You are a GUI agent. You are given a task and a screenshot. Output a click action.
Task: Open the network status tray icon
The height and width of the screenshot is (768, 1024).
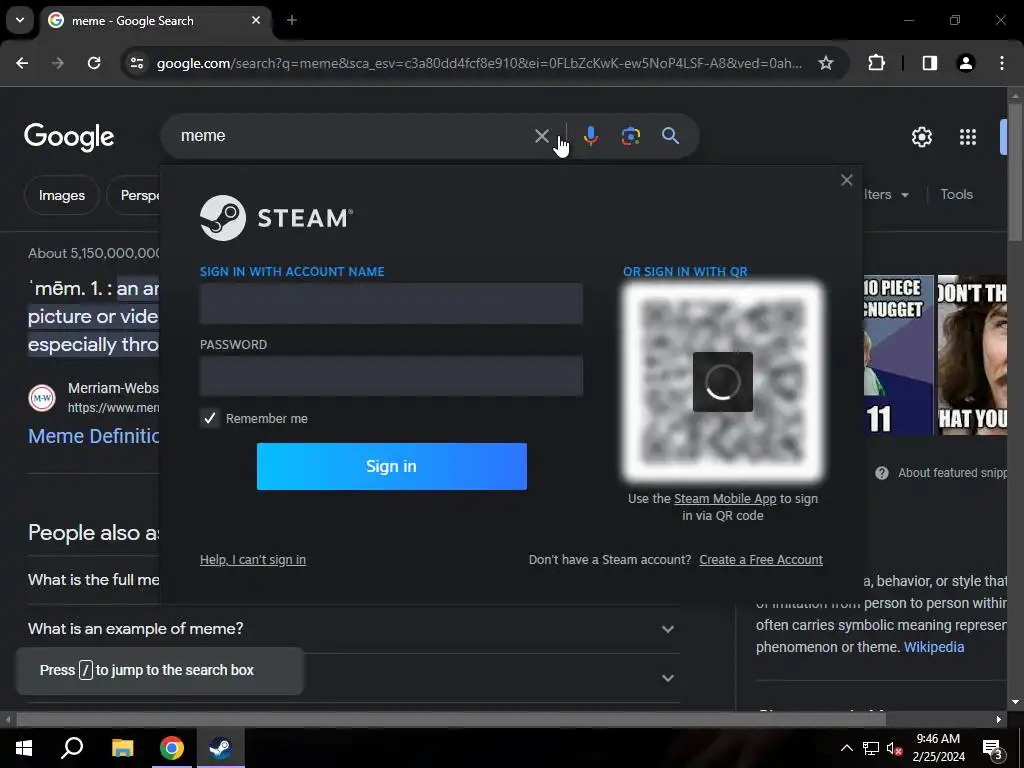click(871, 748)
